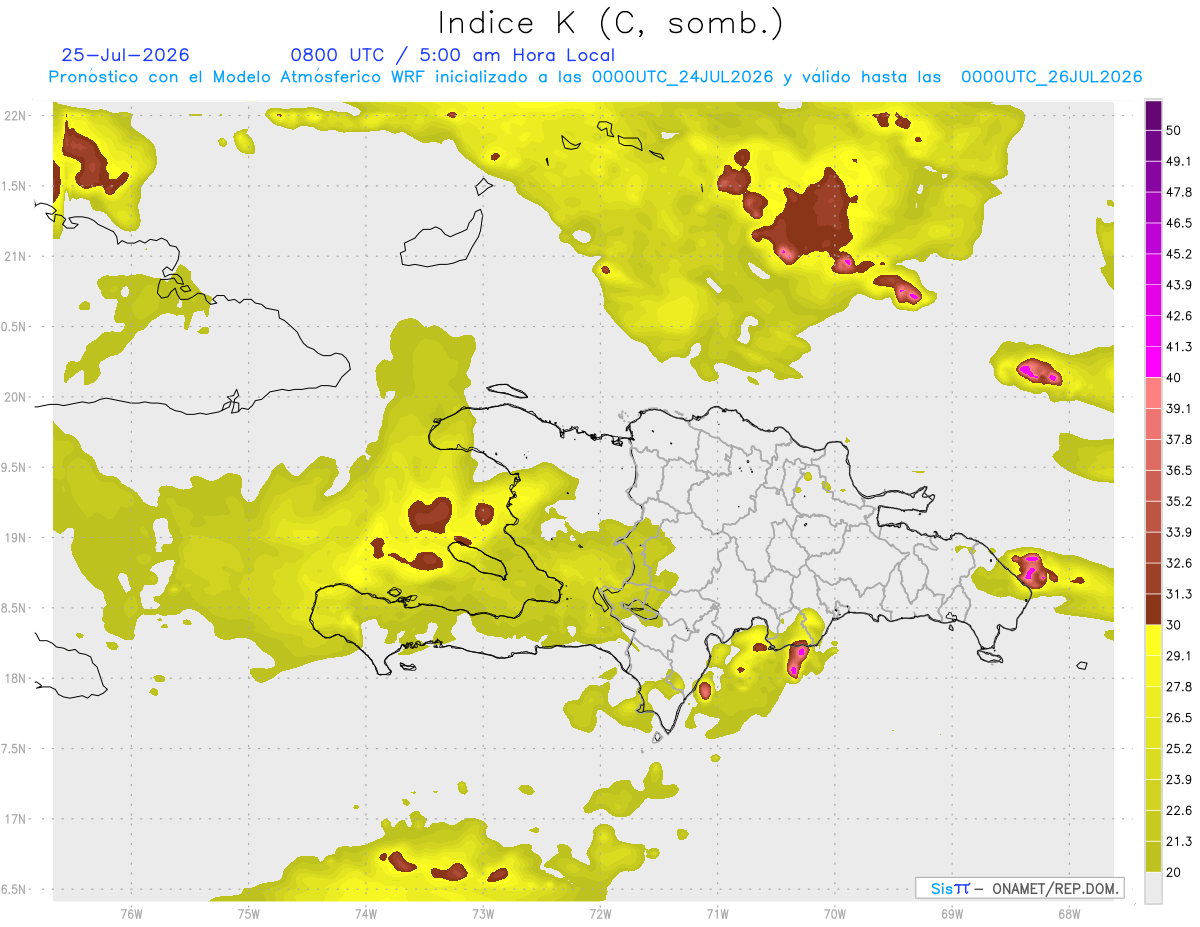The image size is (1200, 927).
Task: Select the "22.6" color scale value
Action: 1179,811
